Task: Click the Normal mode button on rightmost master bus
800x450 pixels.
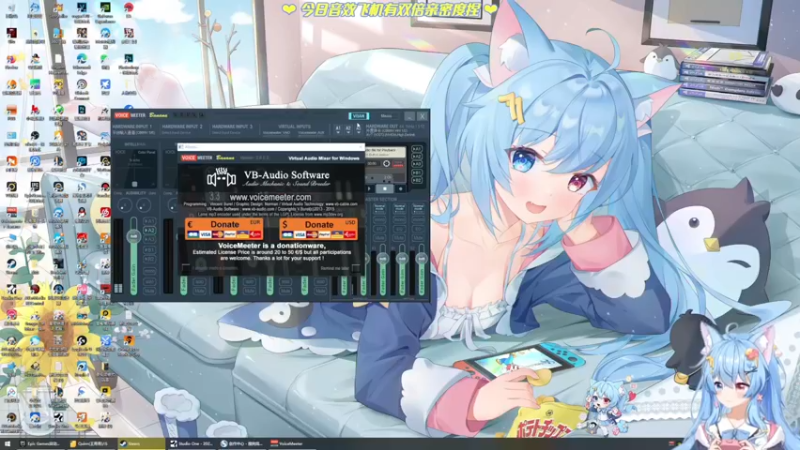Action: click(418, 208)
